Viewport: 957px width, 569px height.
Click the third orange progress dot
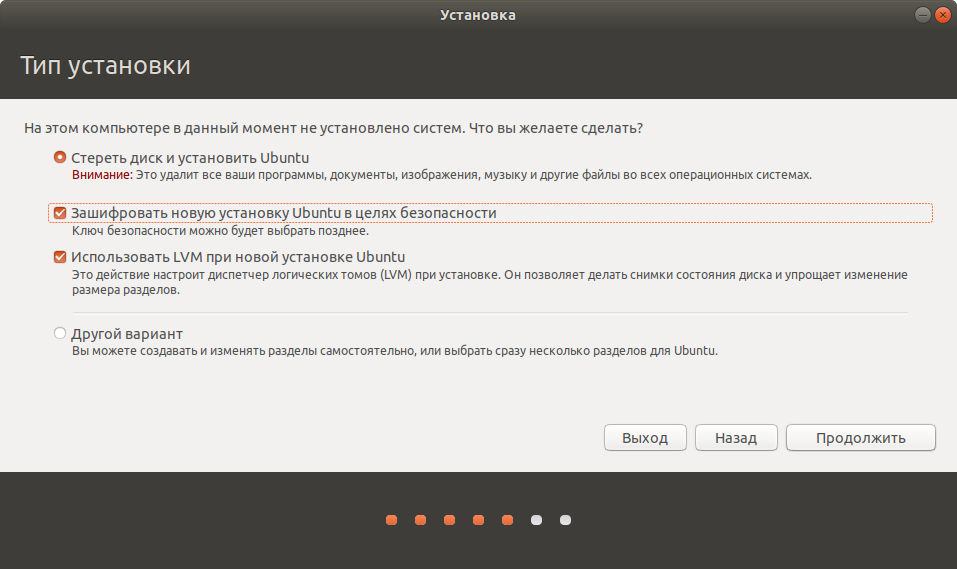pos(450,520)
